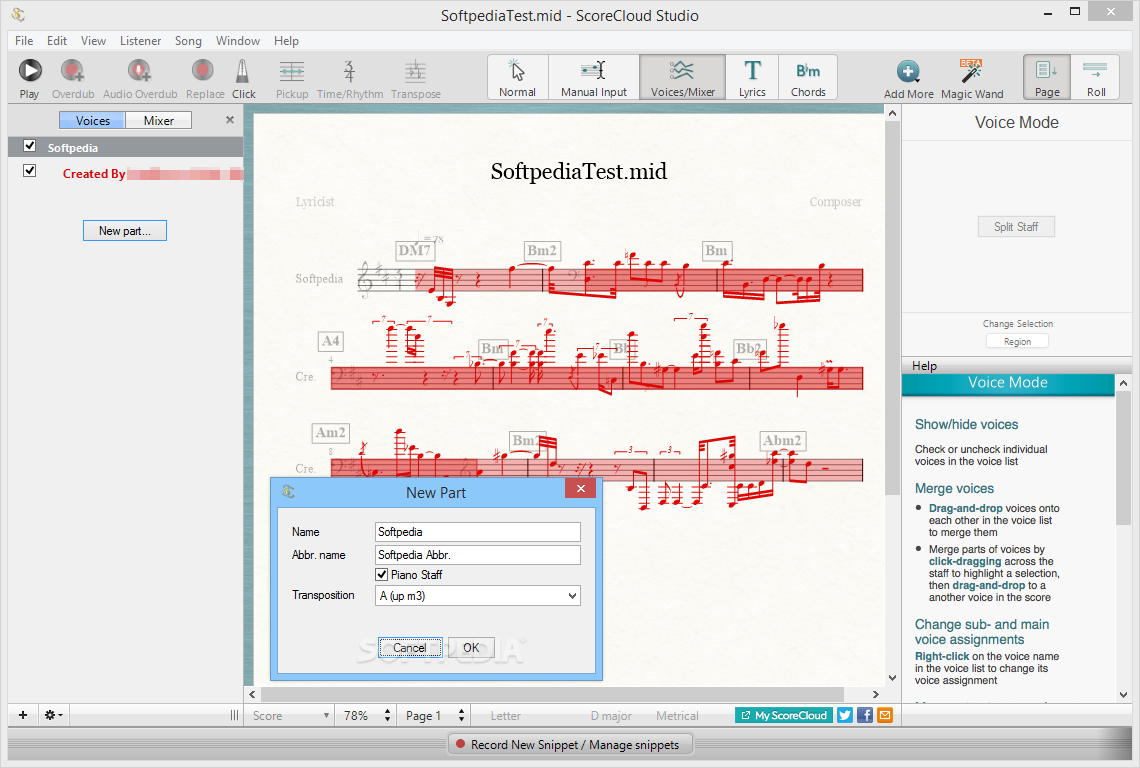Uncheck the Softpedia voice checkbox
The width and height of the screenshot is (1140, 768).
point(30,146)
